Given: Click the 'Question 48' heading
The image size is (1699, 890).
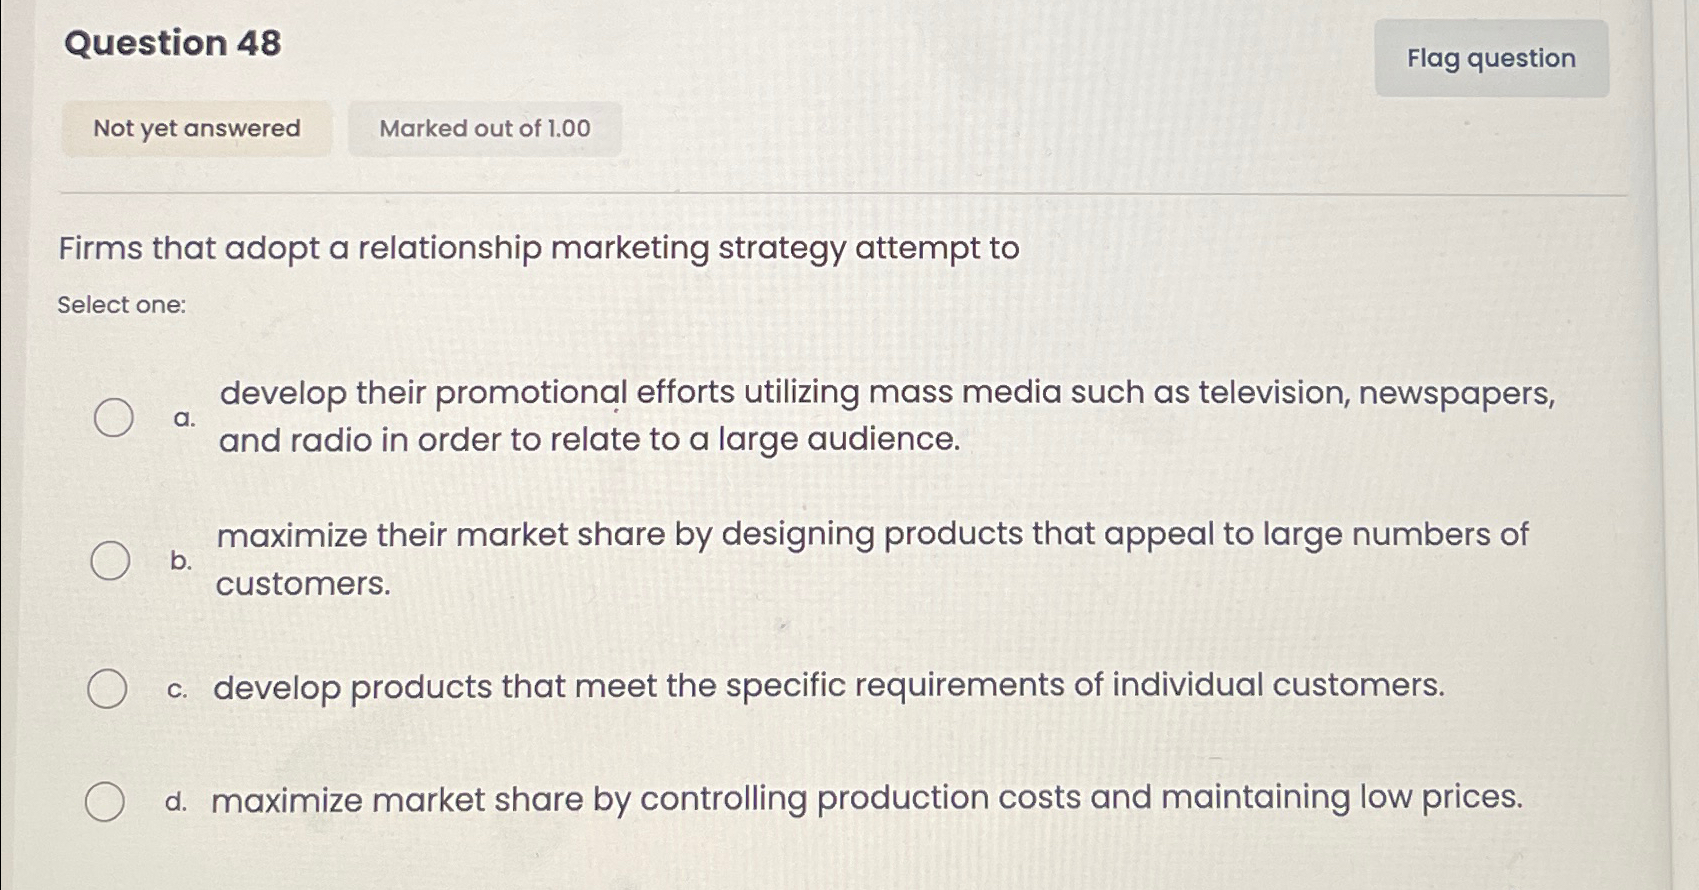Looking at the screenshot, I should tap(173, 43).
